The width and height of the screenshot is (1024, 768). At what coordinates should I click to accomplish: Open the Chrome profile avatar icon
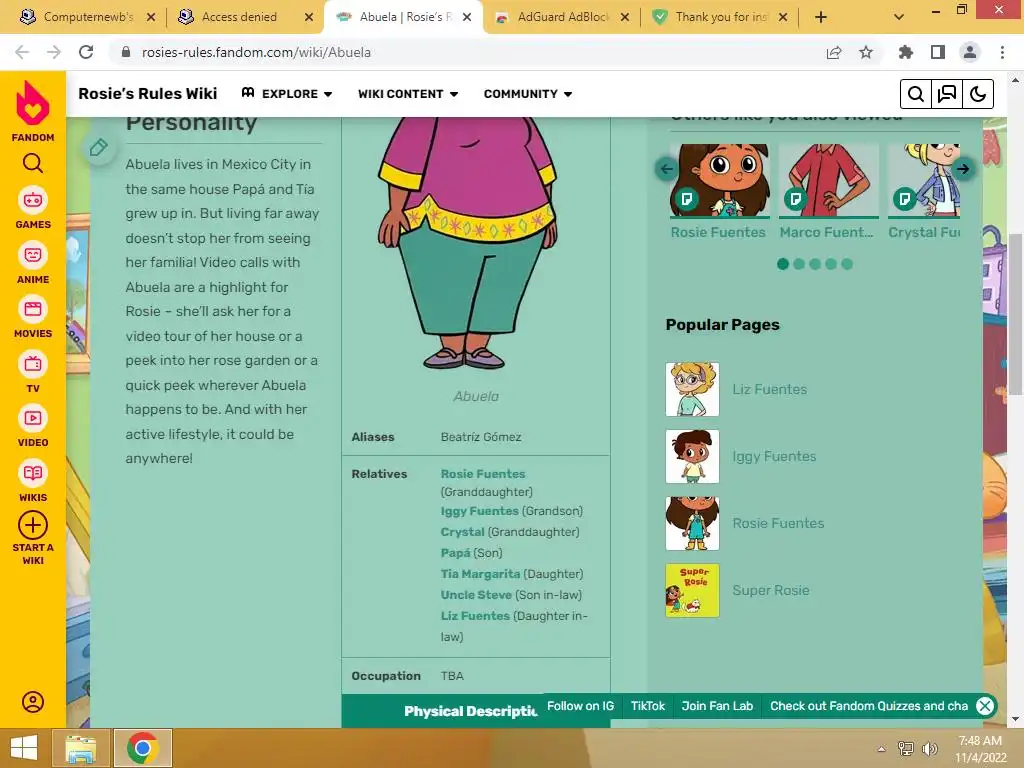[970, 52]
